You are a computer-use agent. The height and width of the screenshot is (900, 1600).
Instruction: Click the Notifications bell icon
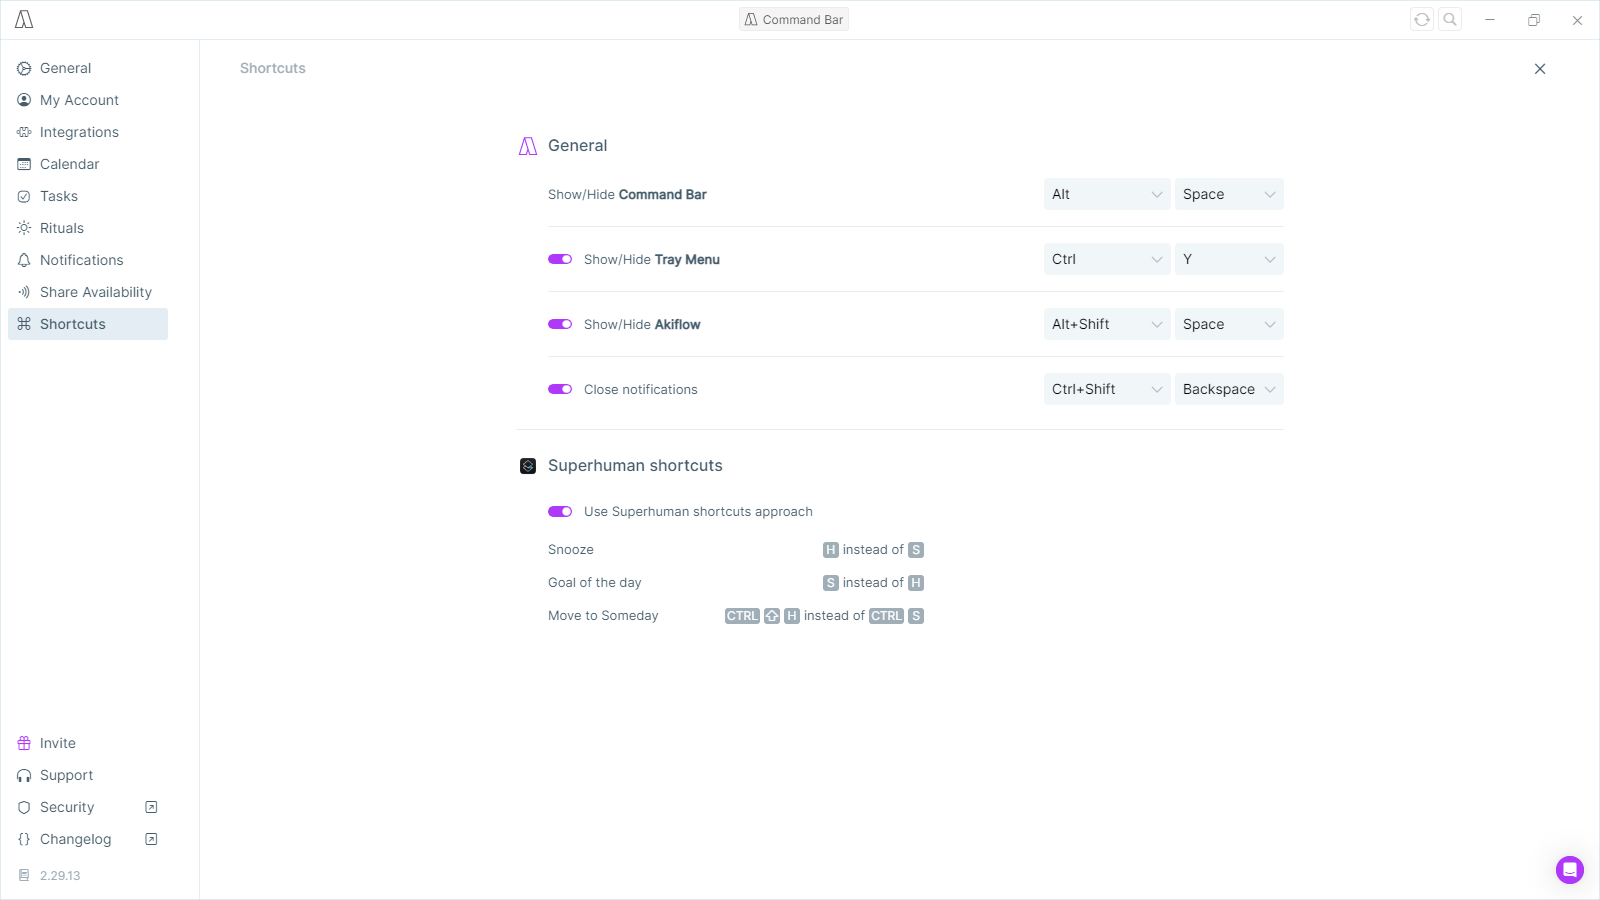point(24,260)
